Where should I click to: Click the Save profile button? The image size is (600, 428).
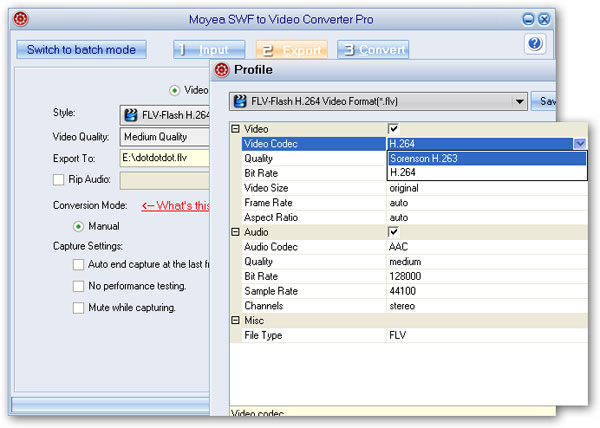pyautogui.click(x=543, y=101)
